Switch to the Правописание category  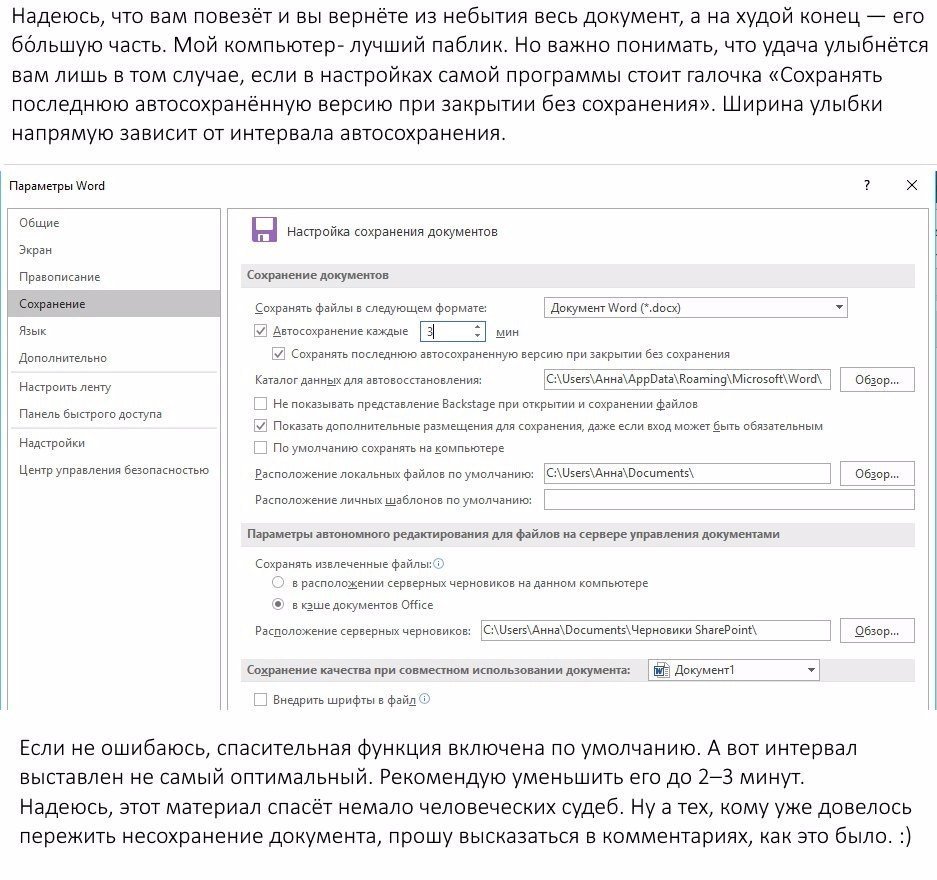(60, 277)
